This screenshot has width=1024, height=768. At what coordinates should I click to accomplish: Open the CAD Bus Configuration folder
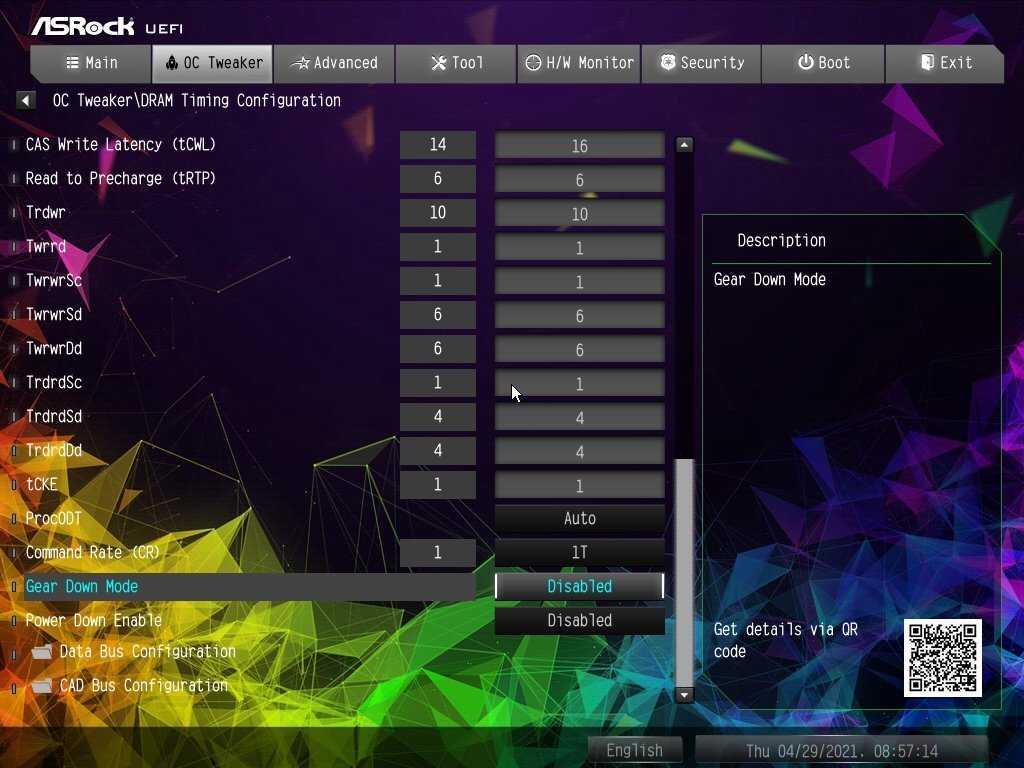(143, 686)
